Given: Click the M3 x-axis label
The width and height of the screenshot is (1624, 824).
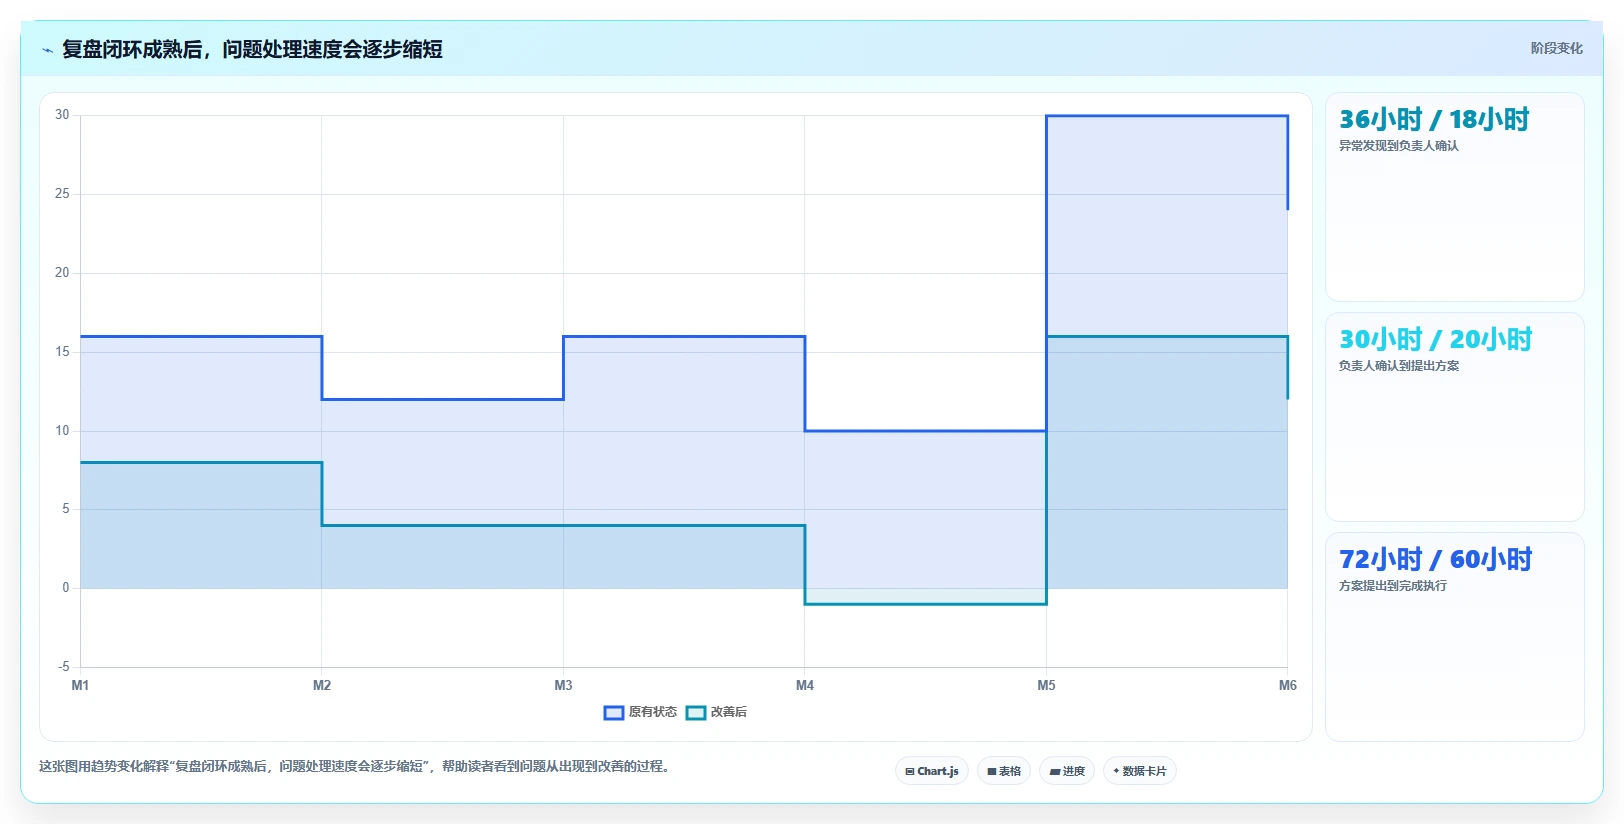Looking at the screenshot, I should point(563,686).
